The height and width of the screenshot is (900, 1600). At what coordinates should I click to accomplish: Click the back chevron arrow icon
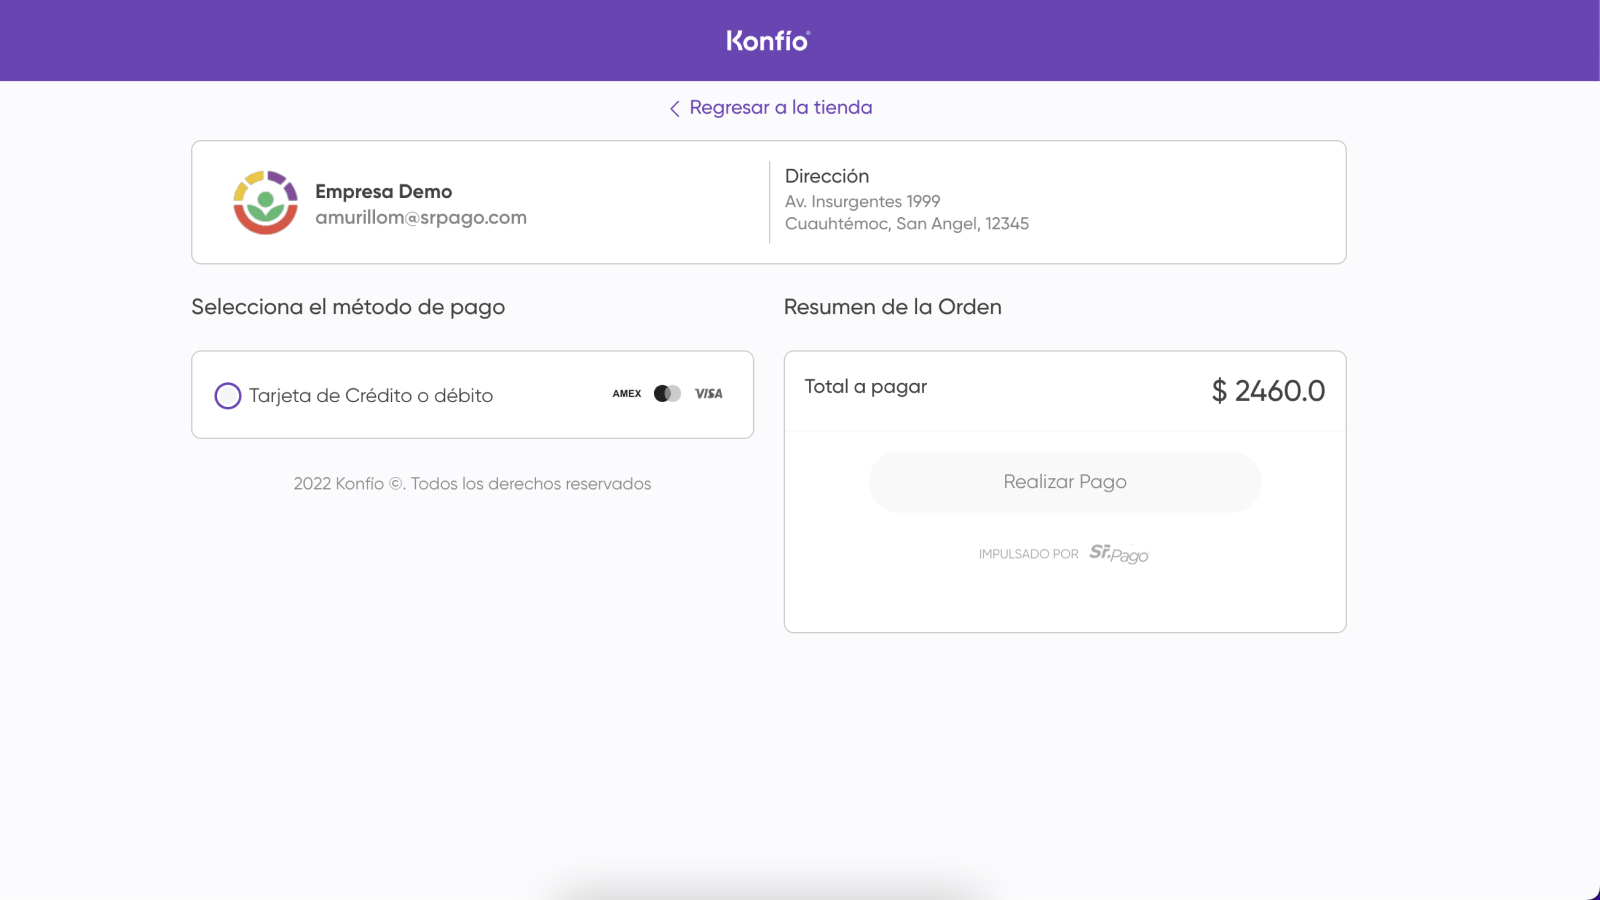coord(675,108)
